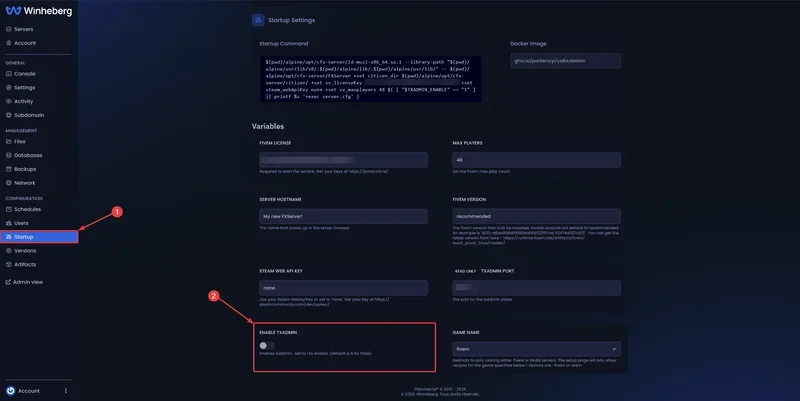Screen dimensions: 800x401
Task: Open the Files section label
Action: pos(20,141)
